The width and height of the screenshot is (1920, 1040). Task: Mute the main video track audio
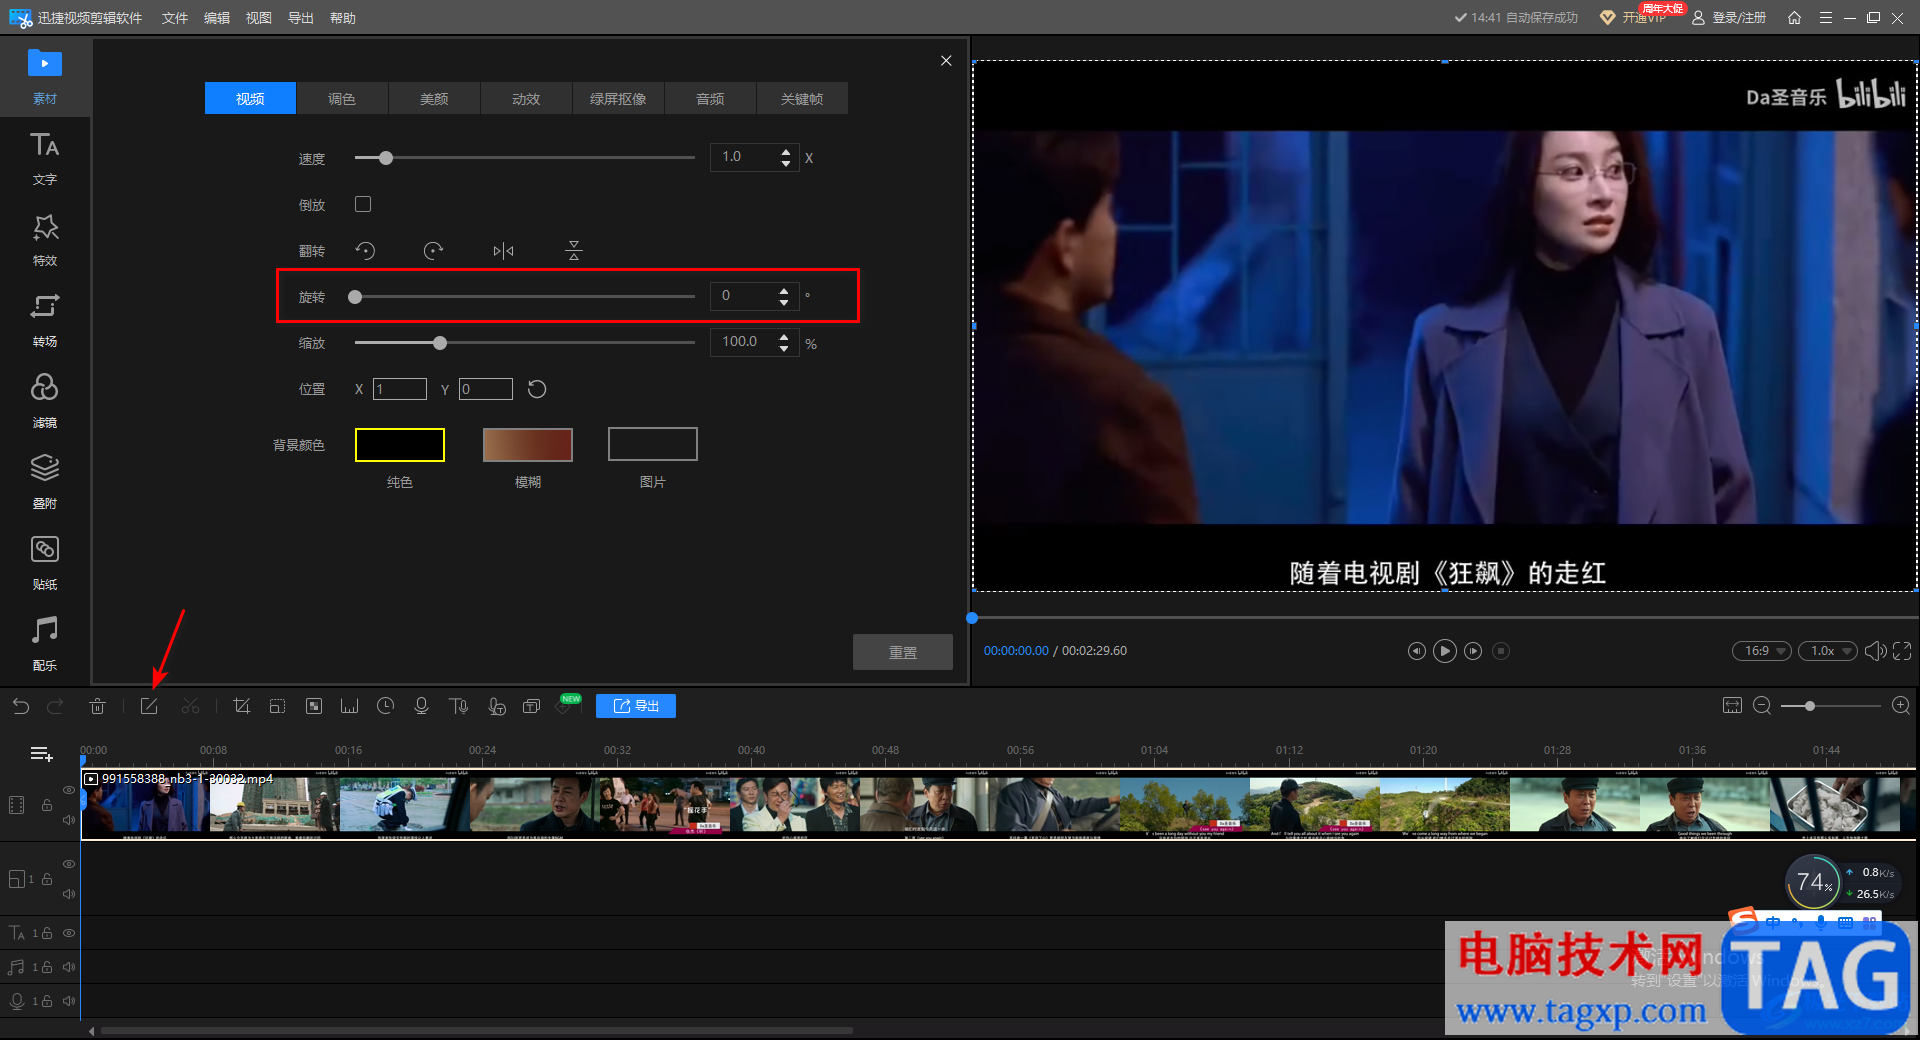point(69,820)
